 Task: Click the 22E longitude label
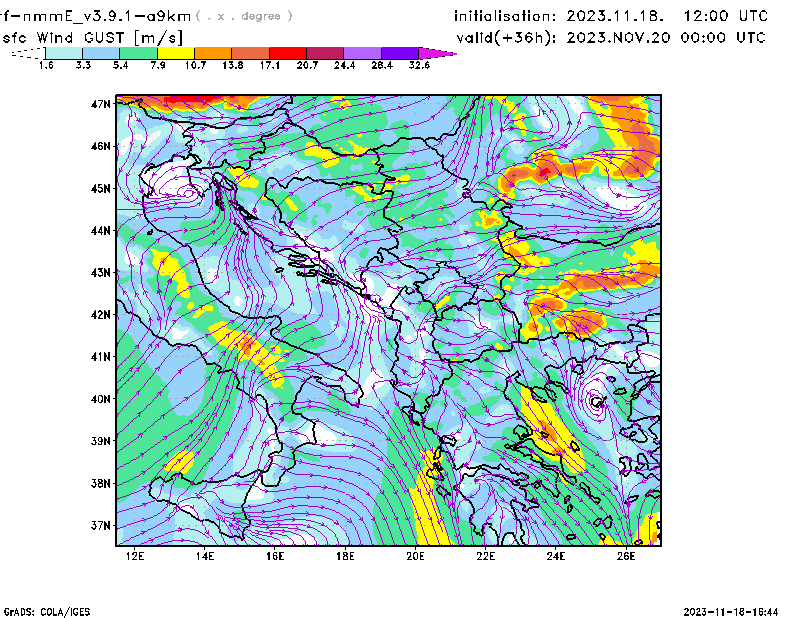(485, 556)
